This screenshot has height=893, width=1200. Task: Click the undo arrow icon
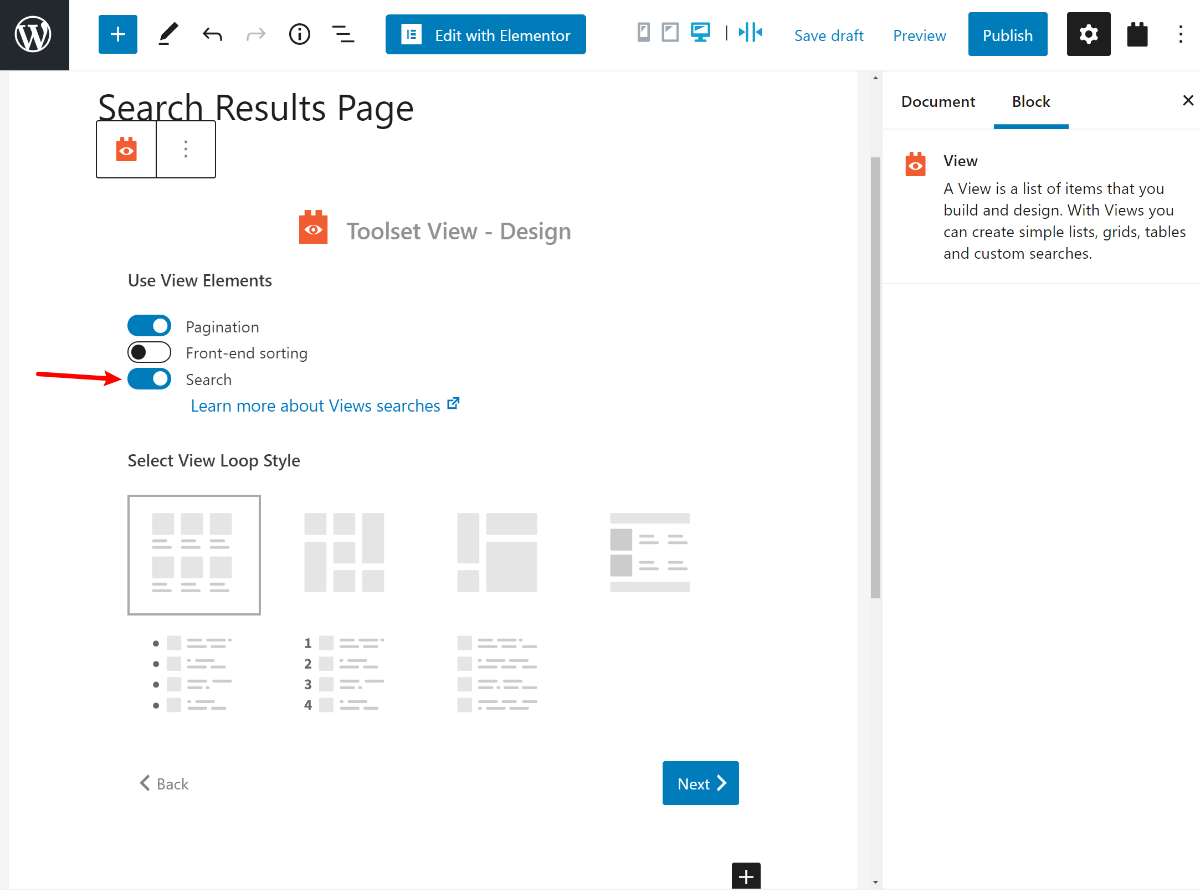[x=212, y=35]
